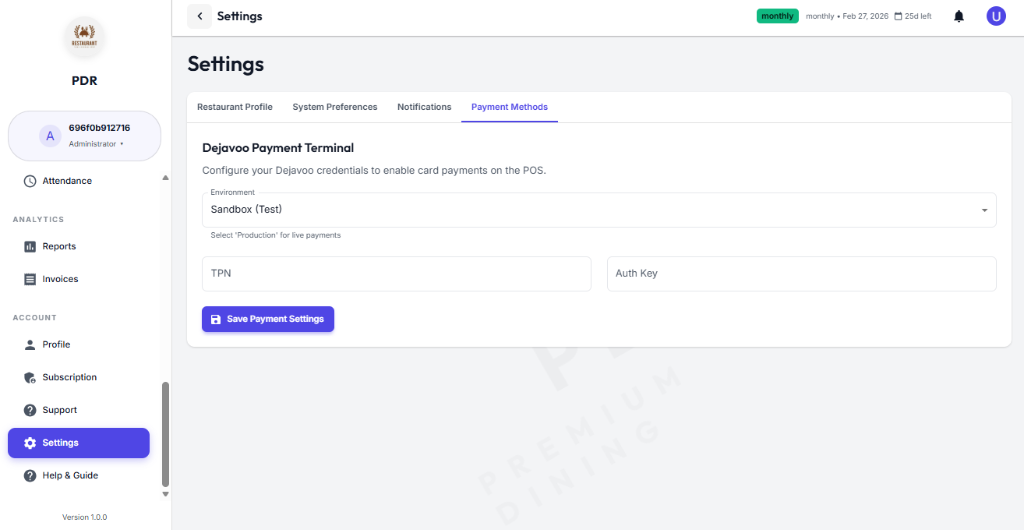Click the Attendance clock icon
The width and height of the screenshot is (1024, 530).
pyautogui.click(x=29, y=181)
